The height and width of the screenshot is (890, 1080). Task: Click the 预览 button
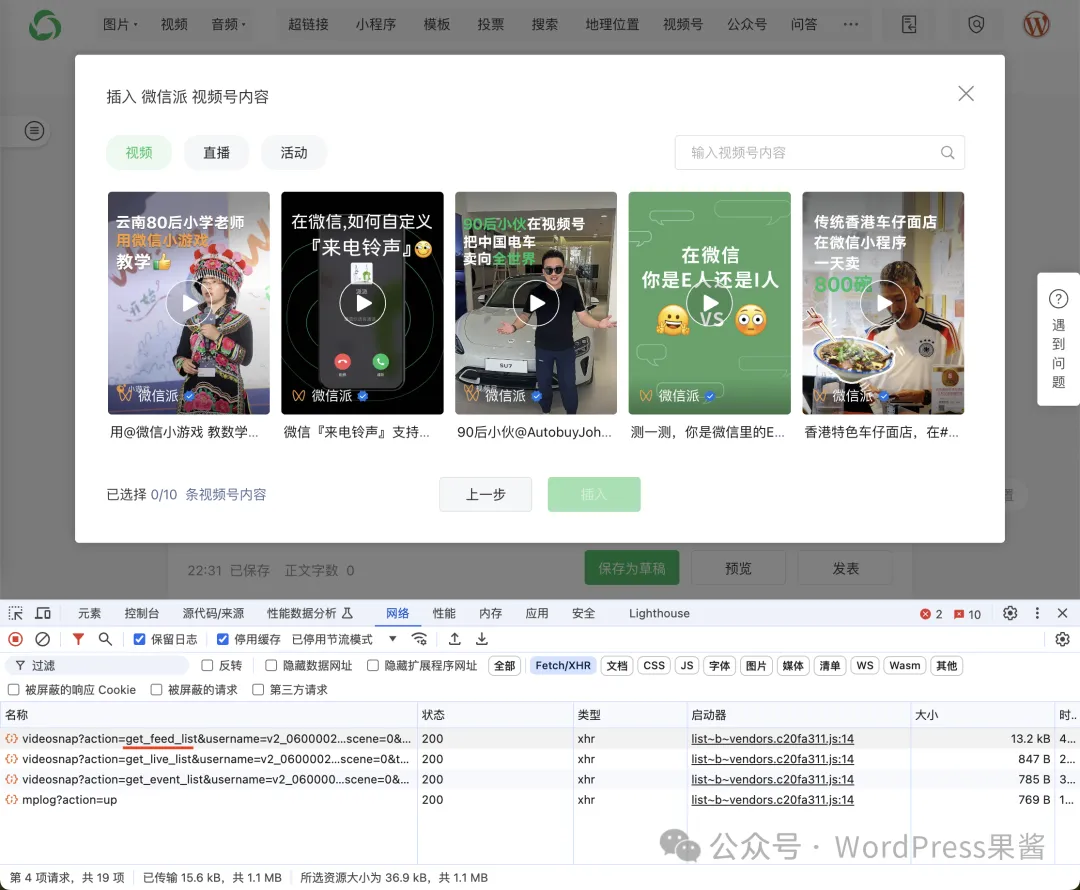tap(738, 568)
